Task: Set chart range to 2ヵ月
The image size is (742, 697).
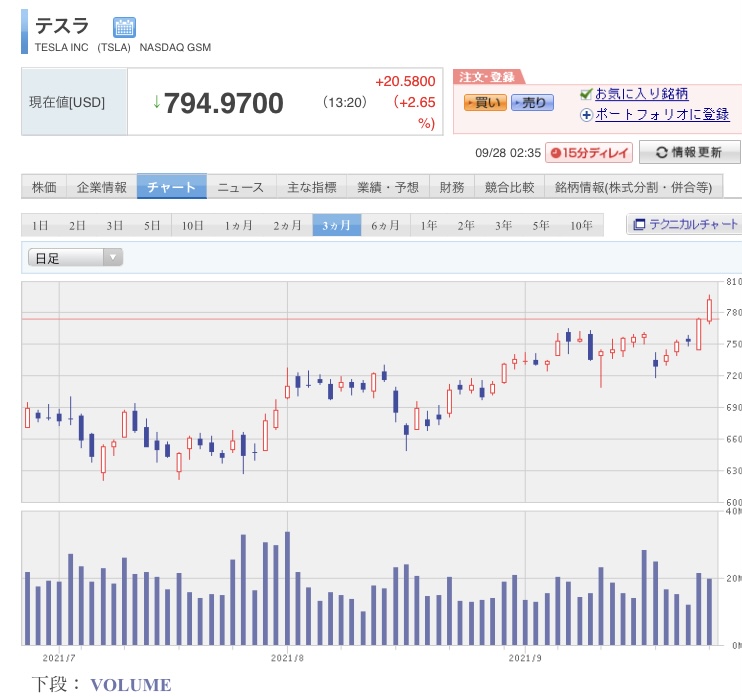Action: [288, 225]
